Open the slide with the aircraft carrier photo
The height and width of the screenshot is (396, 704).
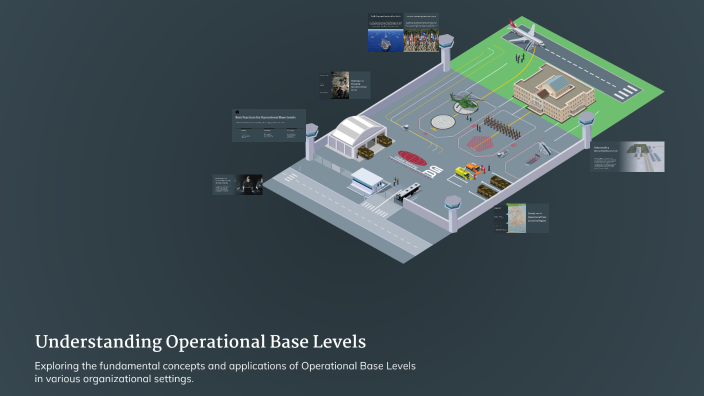[x=386, y=33]
